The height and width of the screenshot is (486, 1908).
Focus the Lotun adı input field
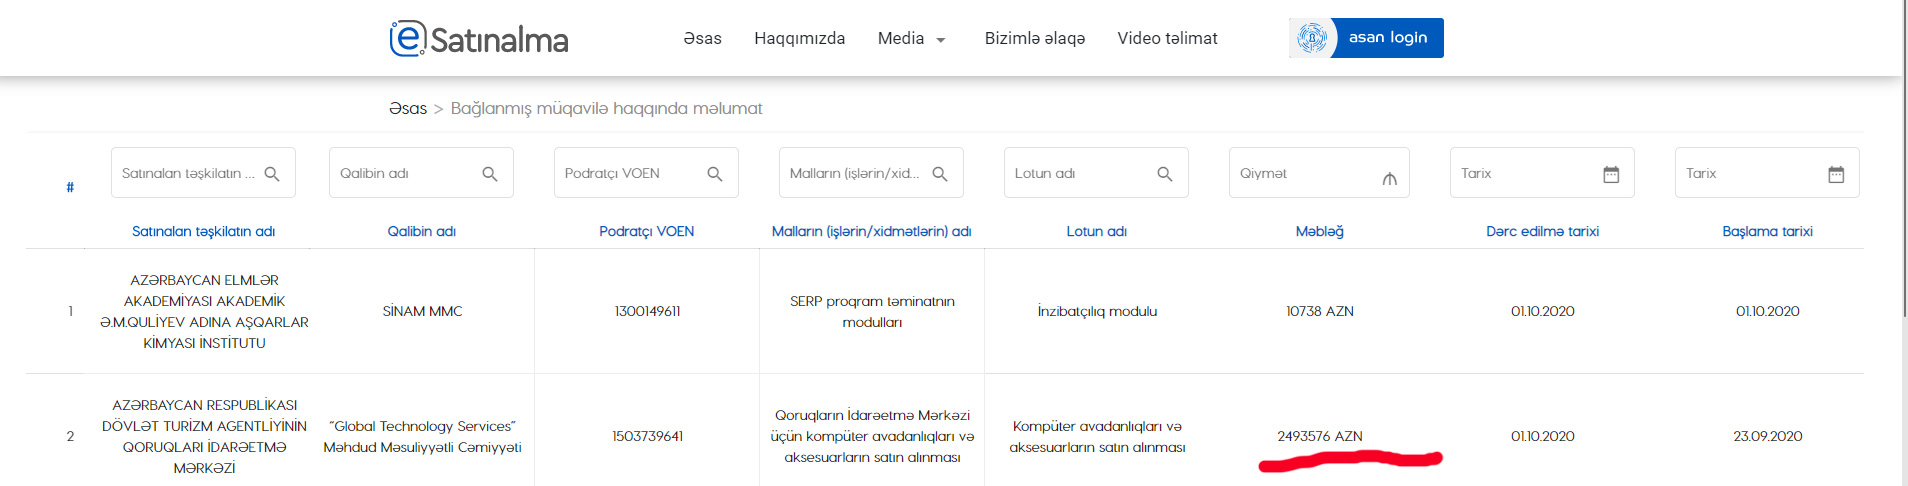[x=1080, y=174]
